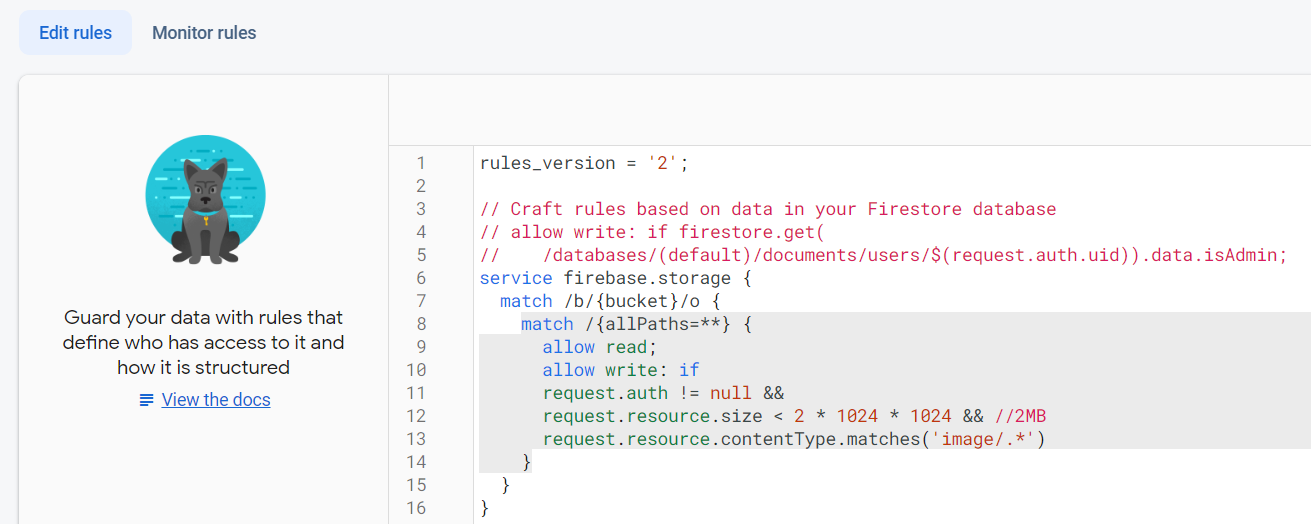1311x524 pixels.
Task: Click the 'allow read;' line
Action: tap(600, 347)
